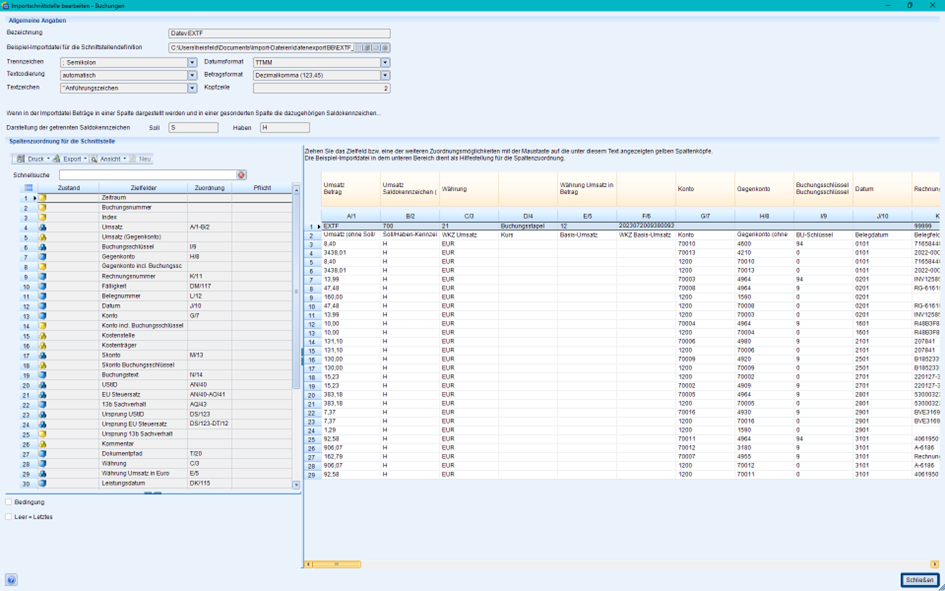945x591 pixels.
Task: Expand the Betragsformat dropdown
Action: [x=384, y=76]
